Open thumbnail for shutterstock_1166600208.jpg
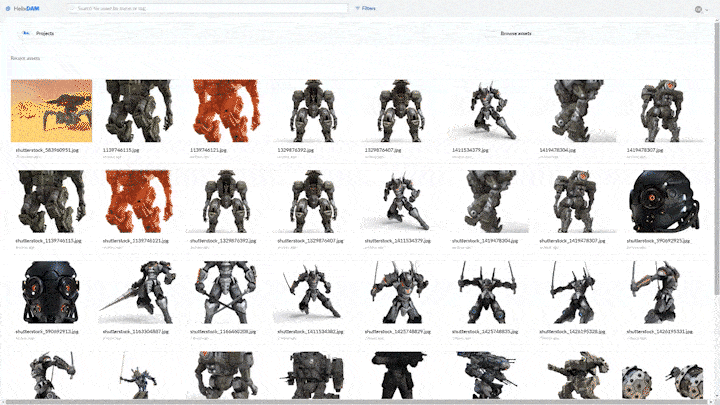This screenshot has width=720, height=405. click(226, 292)
